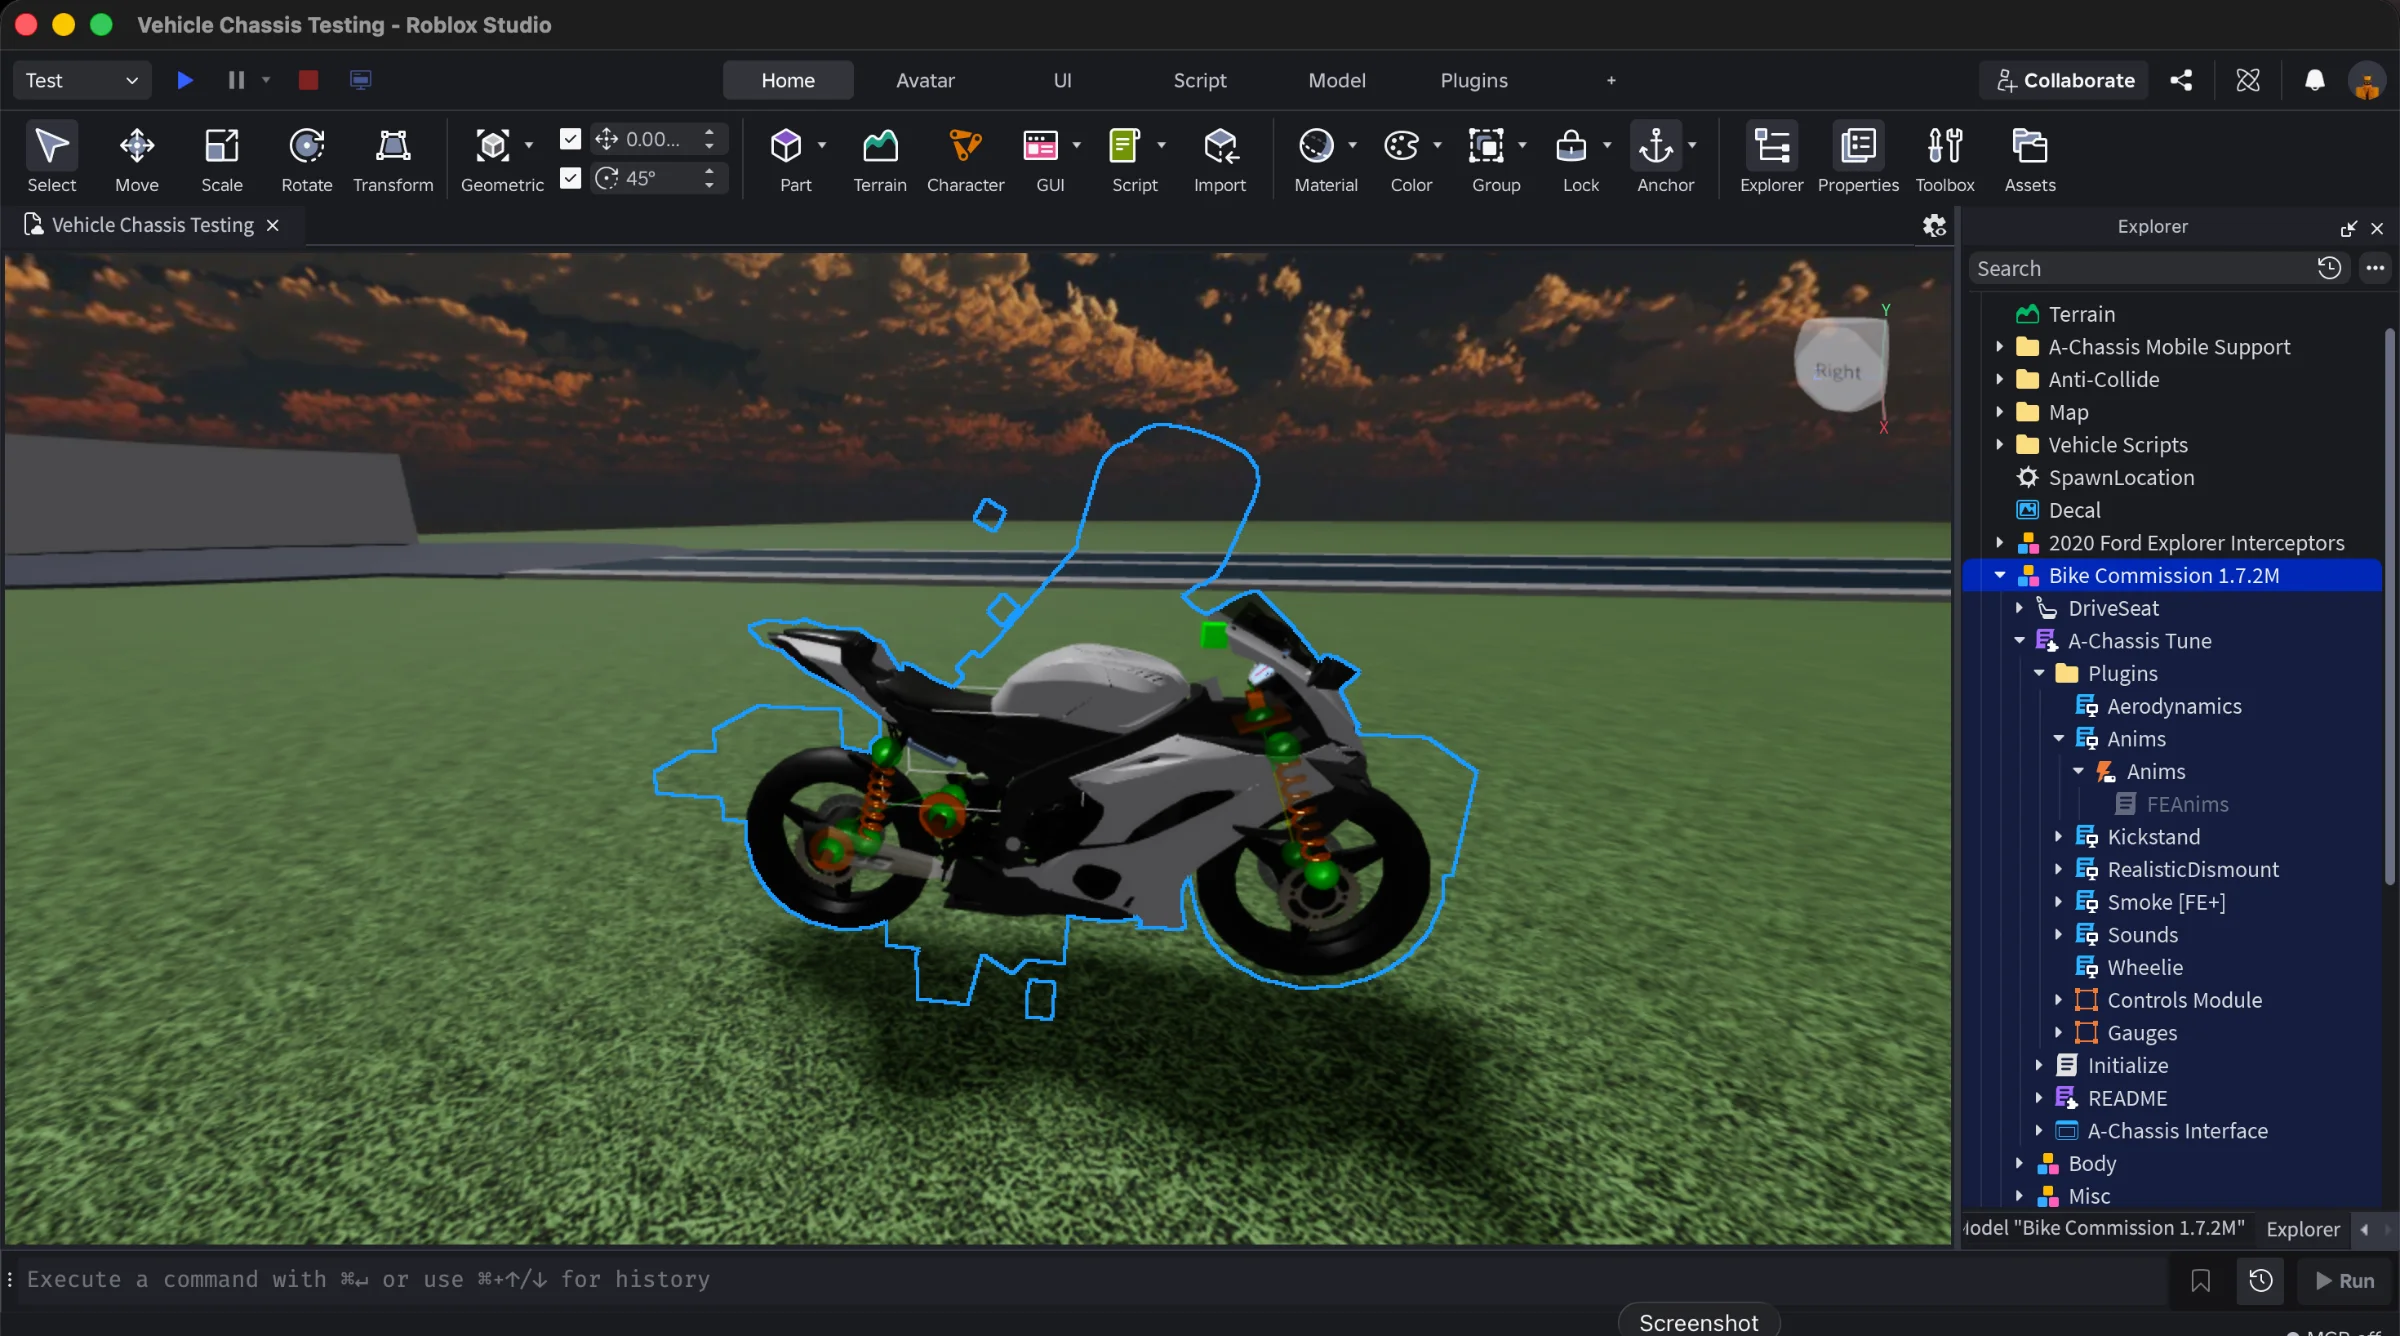This screenshot has width=2400, height=1336.
Task: Collapse Bike Commission 1.7.2M tree node
Action: click(2000, 575)
